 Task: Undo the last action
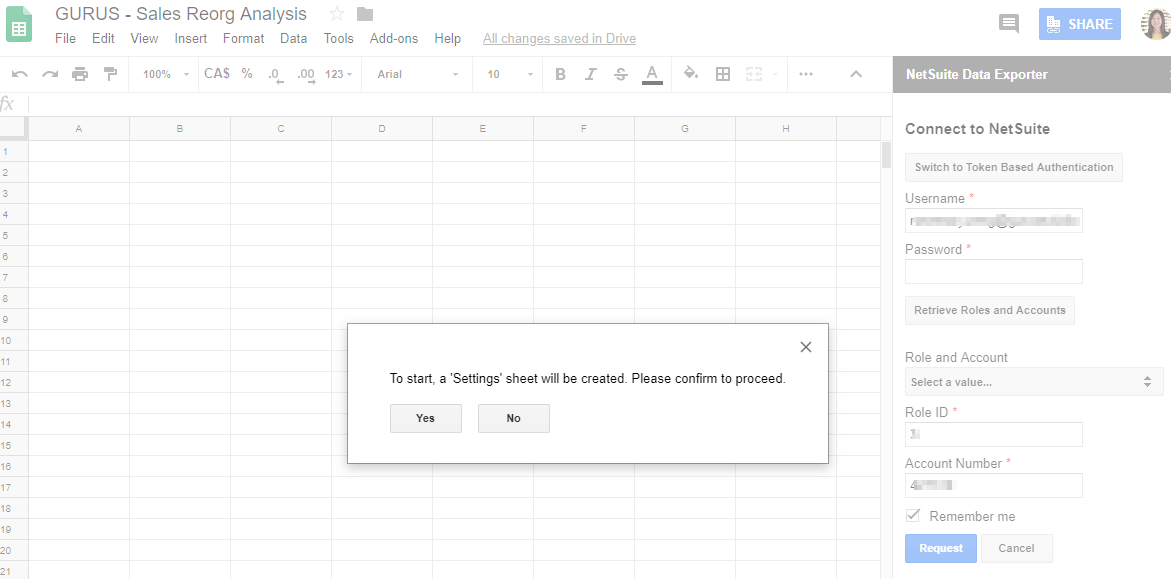pos(20,73)
